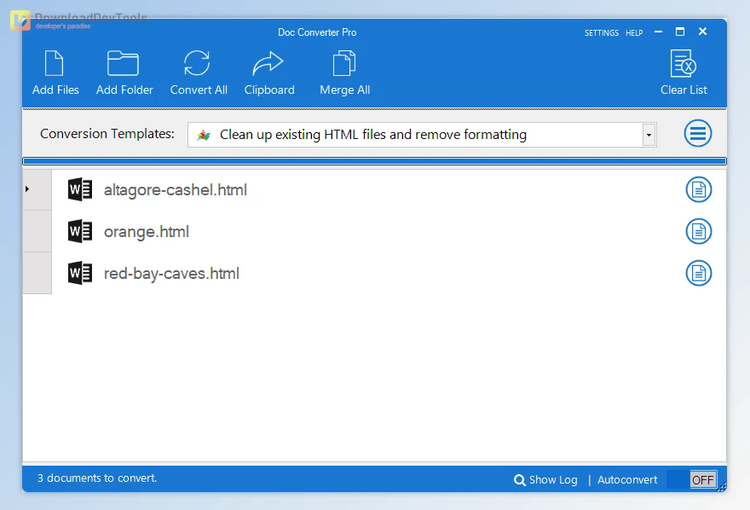Click the Word icon beside altagore-cashel.html
This screenshot has width=750, height=510.
coord(80,189)
